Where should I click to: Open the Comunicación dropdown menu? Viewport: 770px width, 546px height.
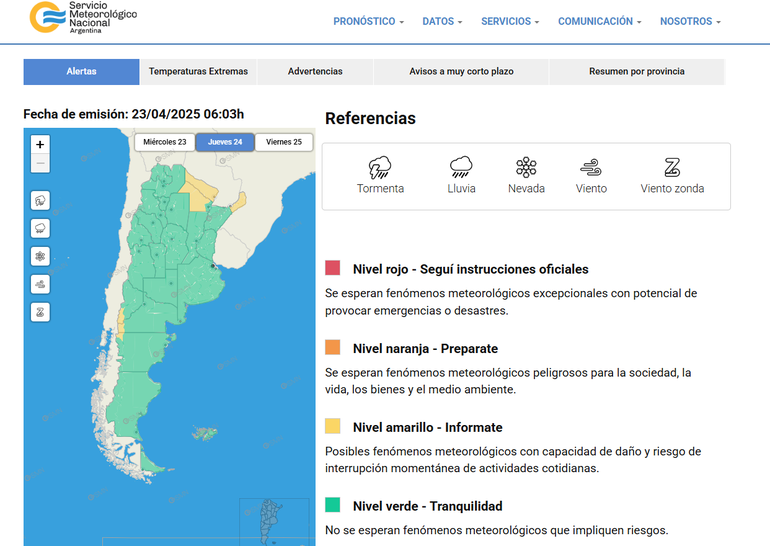click(599, 21)
